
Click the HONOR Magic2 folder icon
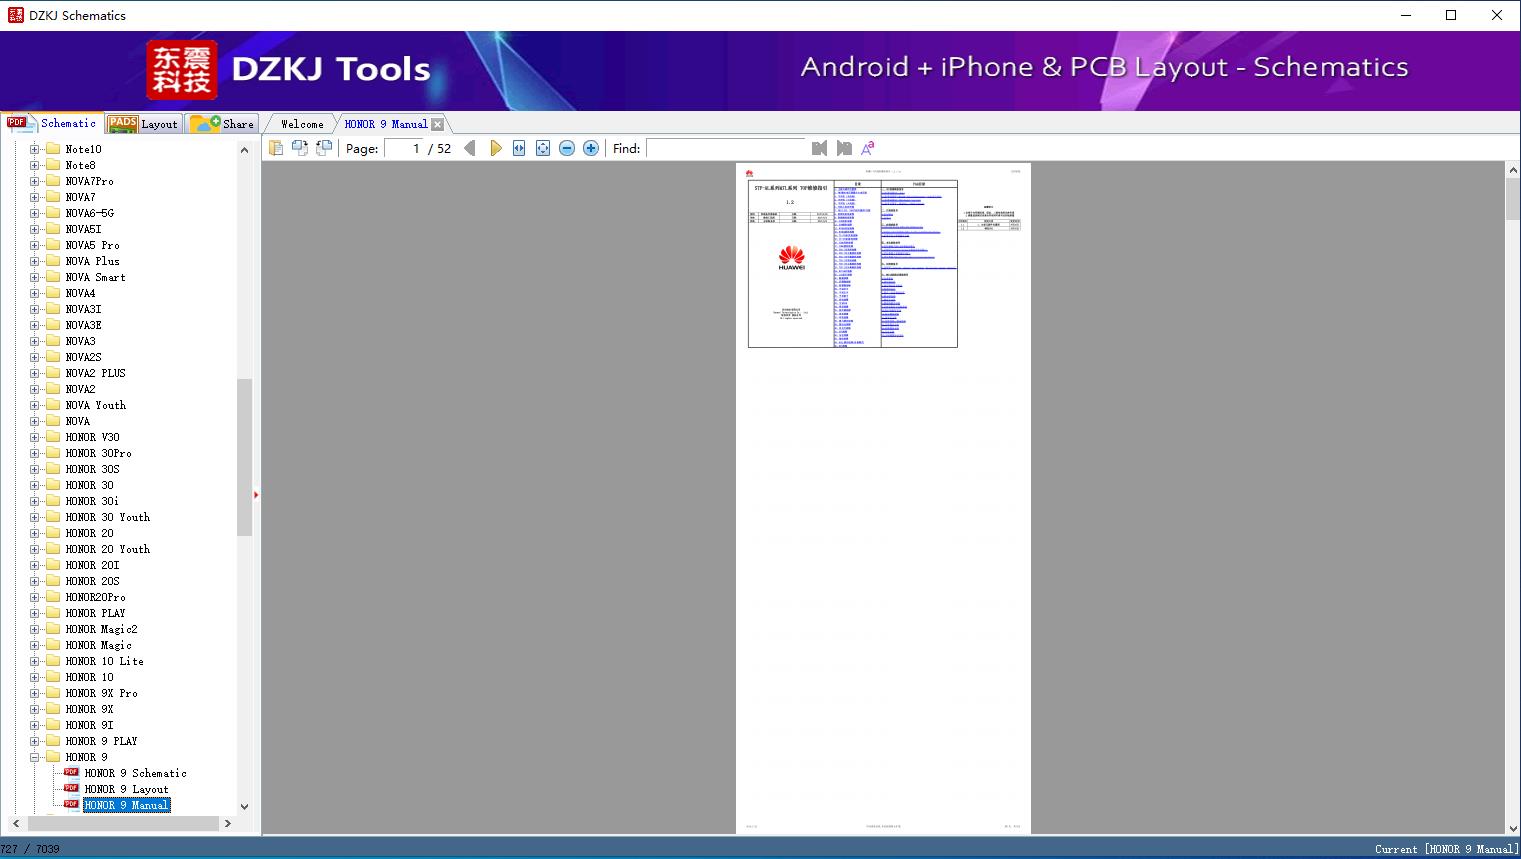pos(53,629)
